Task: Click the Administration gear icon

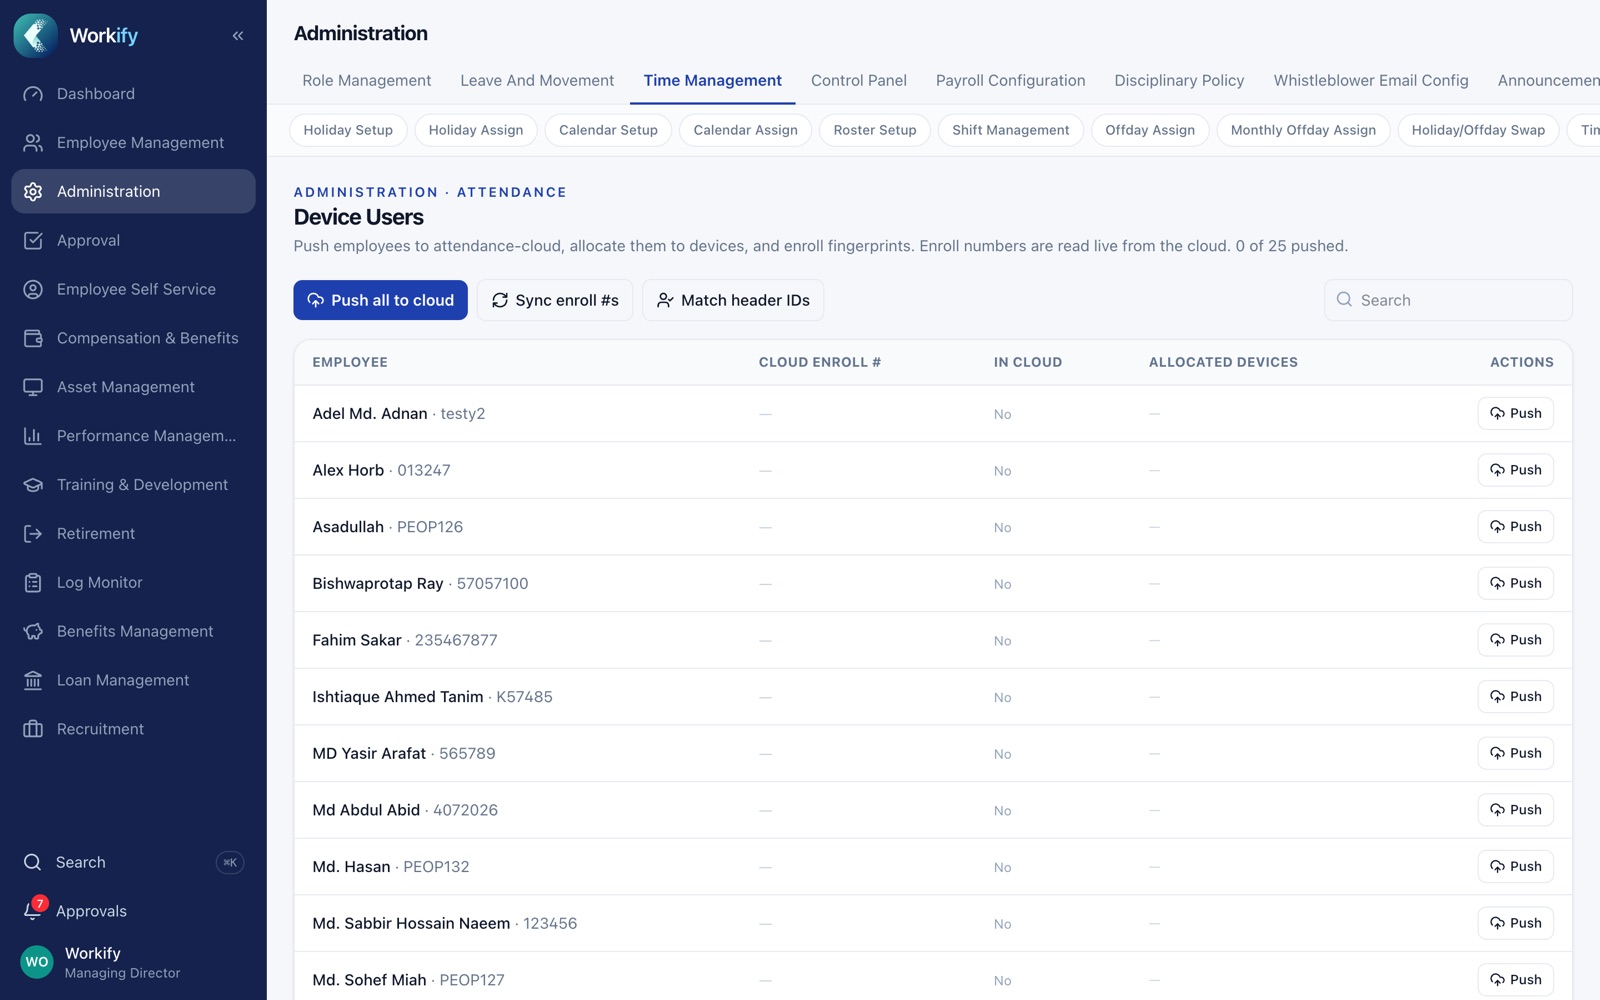Action: pyautogui.click(x=33, y=192)
